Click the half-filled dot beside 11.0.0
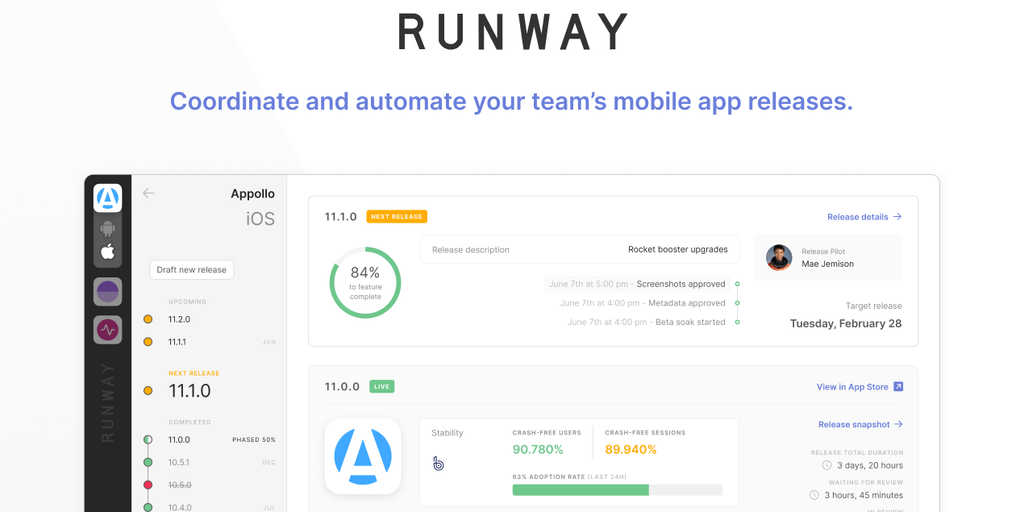 click(x=148, y=440)
